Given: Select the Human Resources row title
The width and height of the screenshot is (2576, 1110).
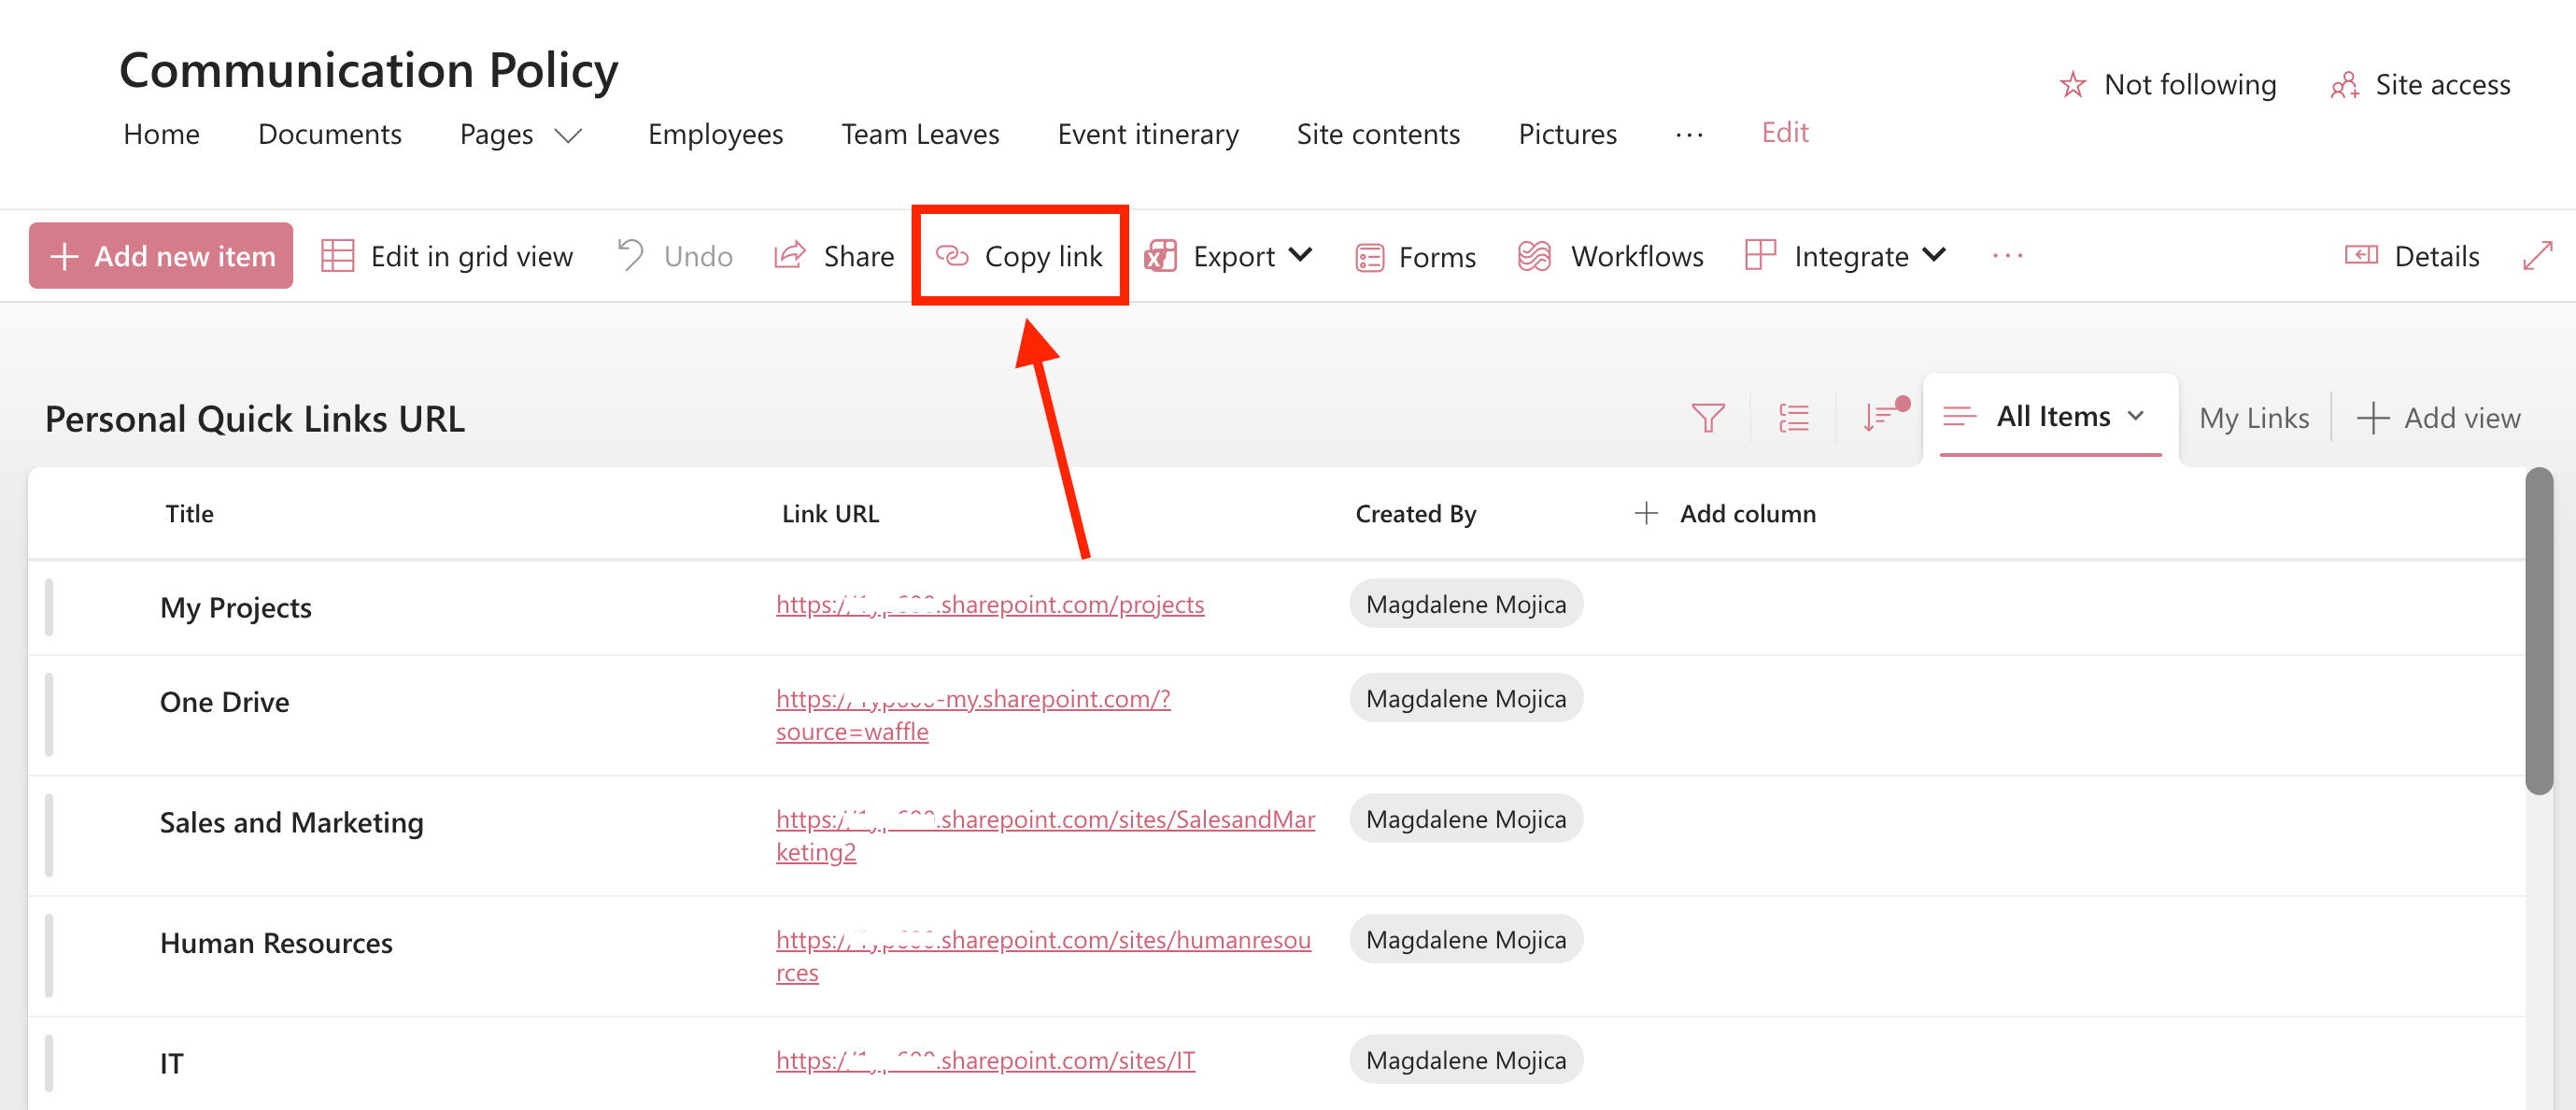Looking at the screenshot, I should (x=276, y=943).
